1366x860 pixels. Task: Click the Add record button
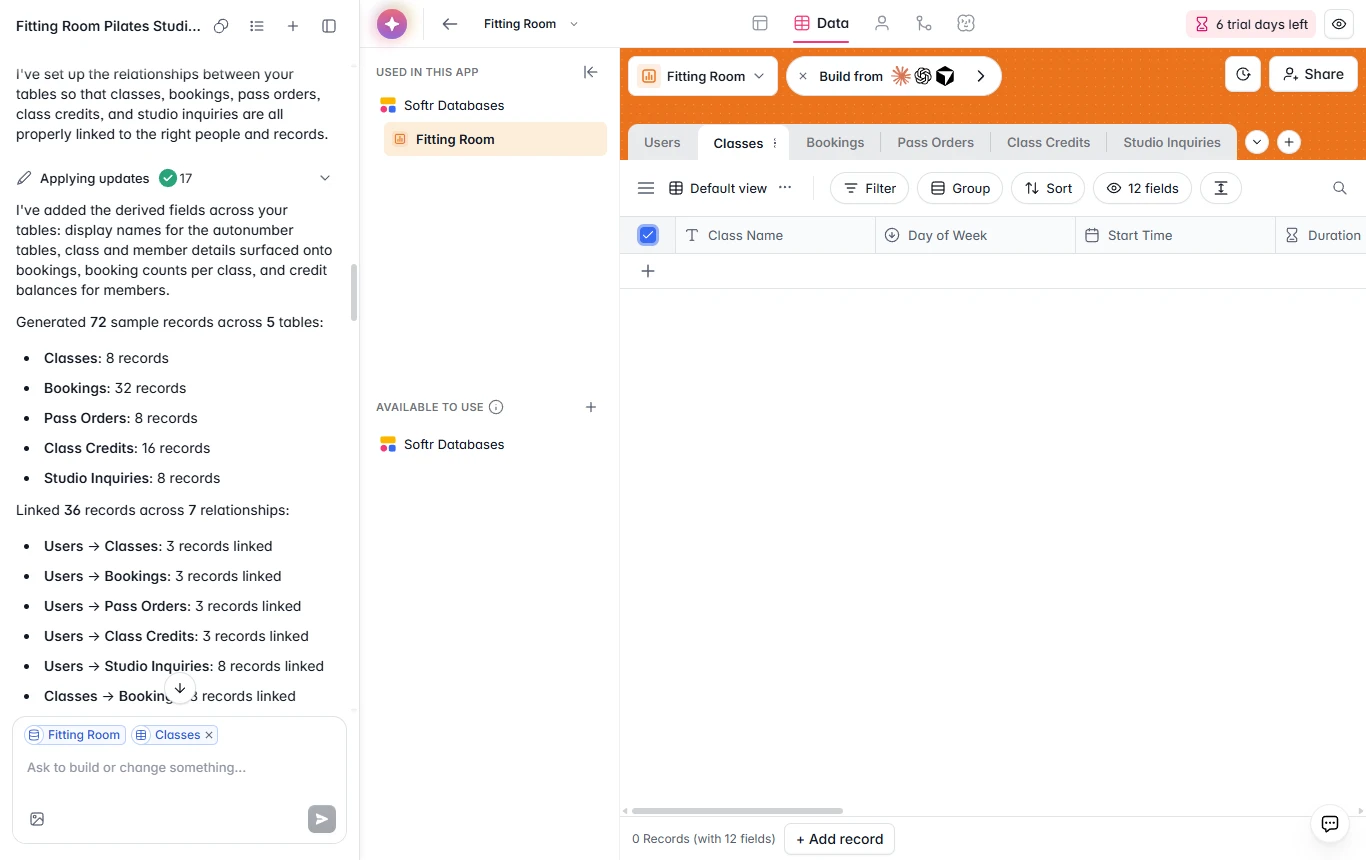pyautogui.click(x=840, y=839)
